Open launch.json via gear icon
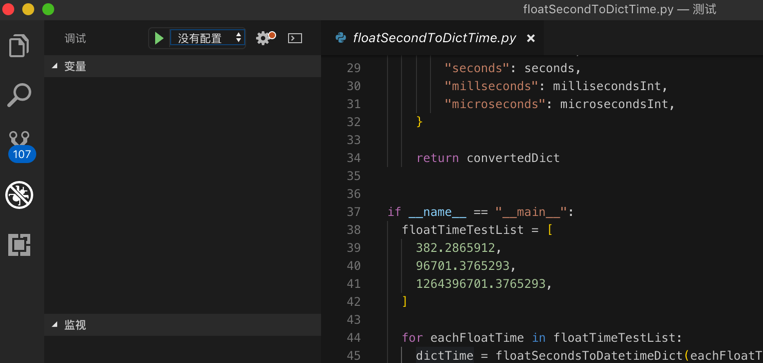Image resolution: width=763 pixels, height=363 pixels. coord(265,38)
